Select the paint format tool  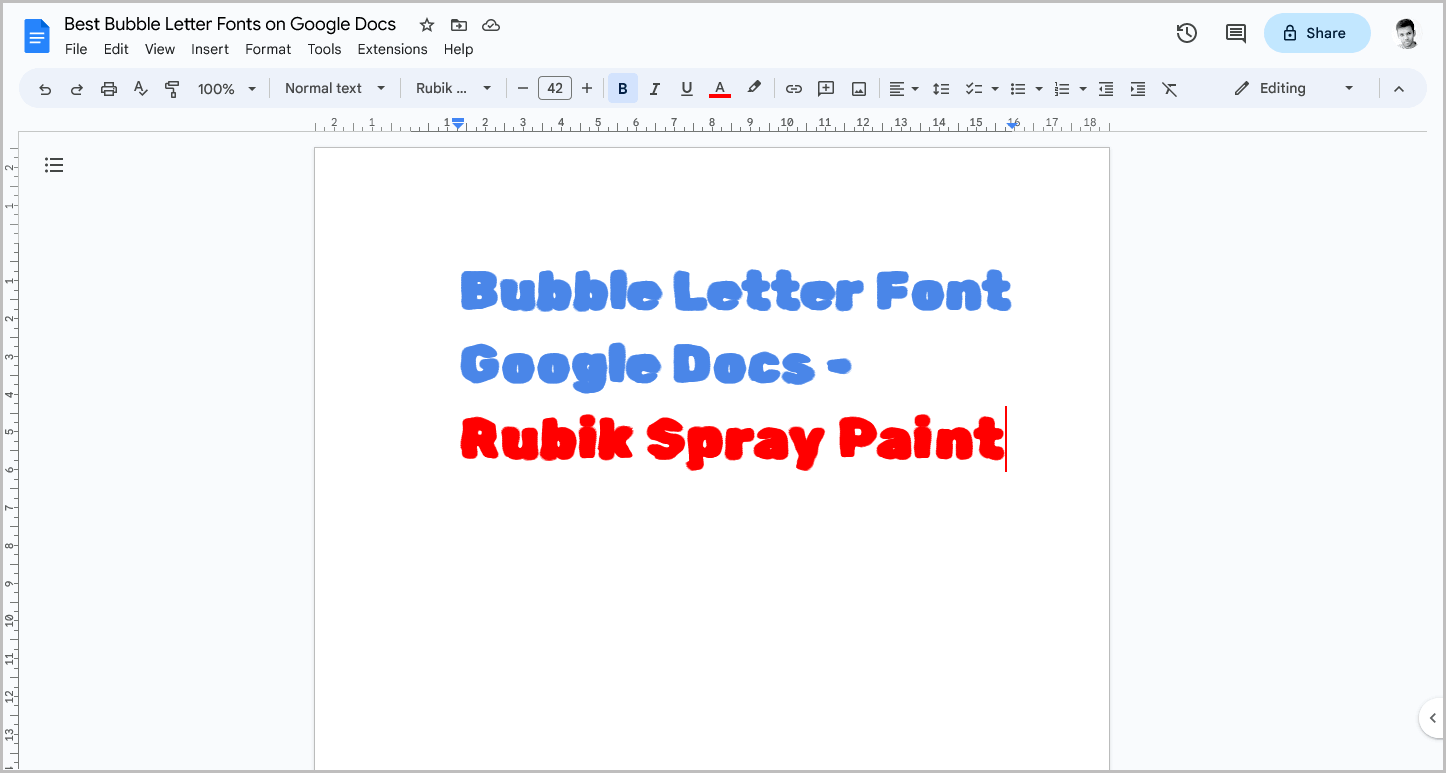click(172, 88)
